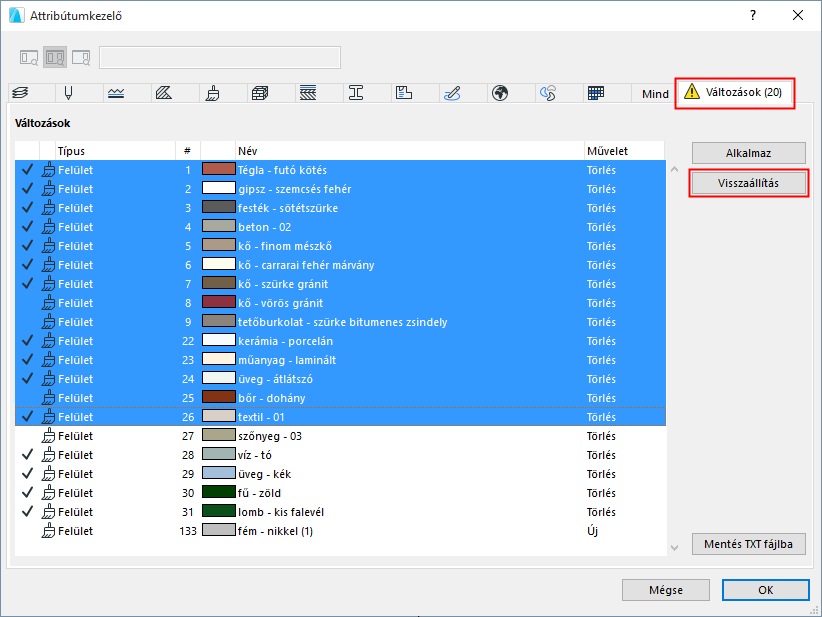The image size is (822, 617).
Task: Switch to the Mind tab
Action: [x=655, y=94]
